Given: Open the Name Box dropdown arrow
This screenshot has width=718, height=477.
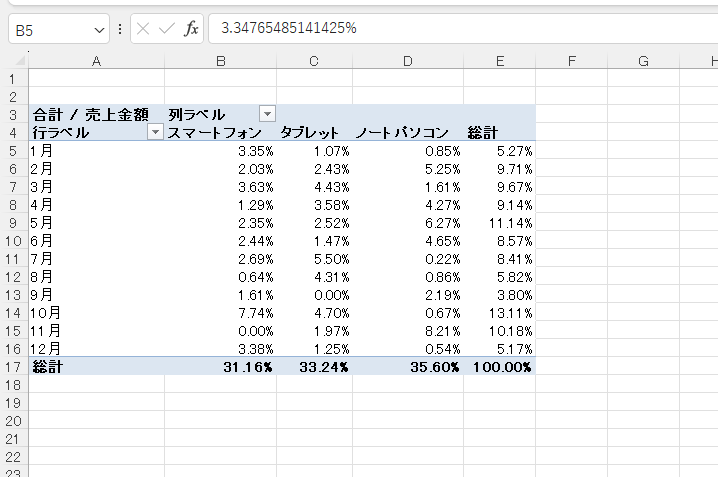Looking at the screenshot, I should (x=99, y=30).
